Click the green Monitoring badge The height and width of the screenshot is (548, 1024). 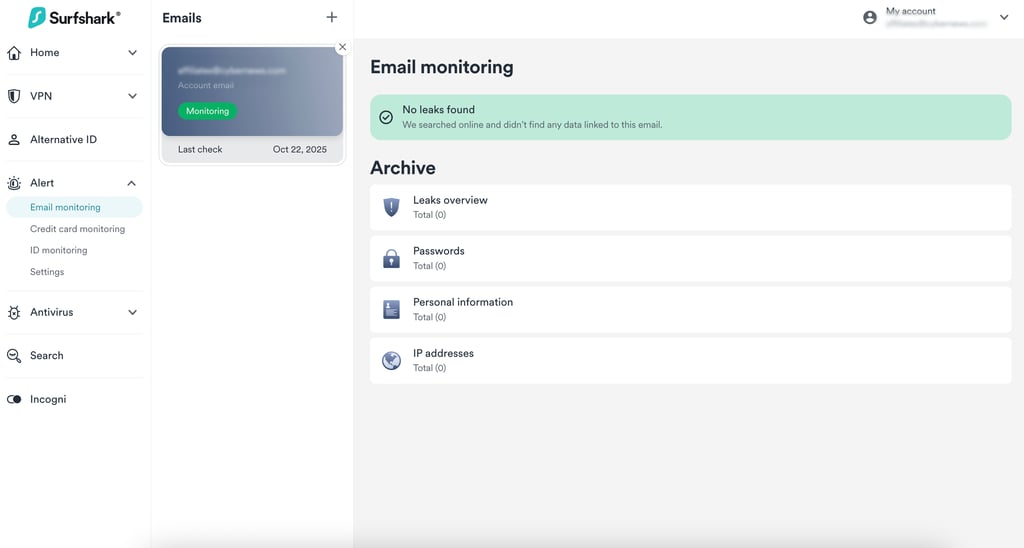click(207, 111)
